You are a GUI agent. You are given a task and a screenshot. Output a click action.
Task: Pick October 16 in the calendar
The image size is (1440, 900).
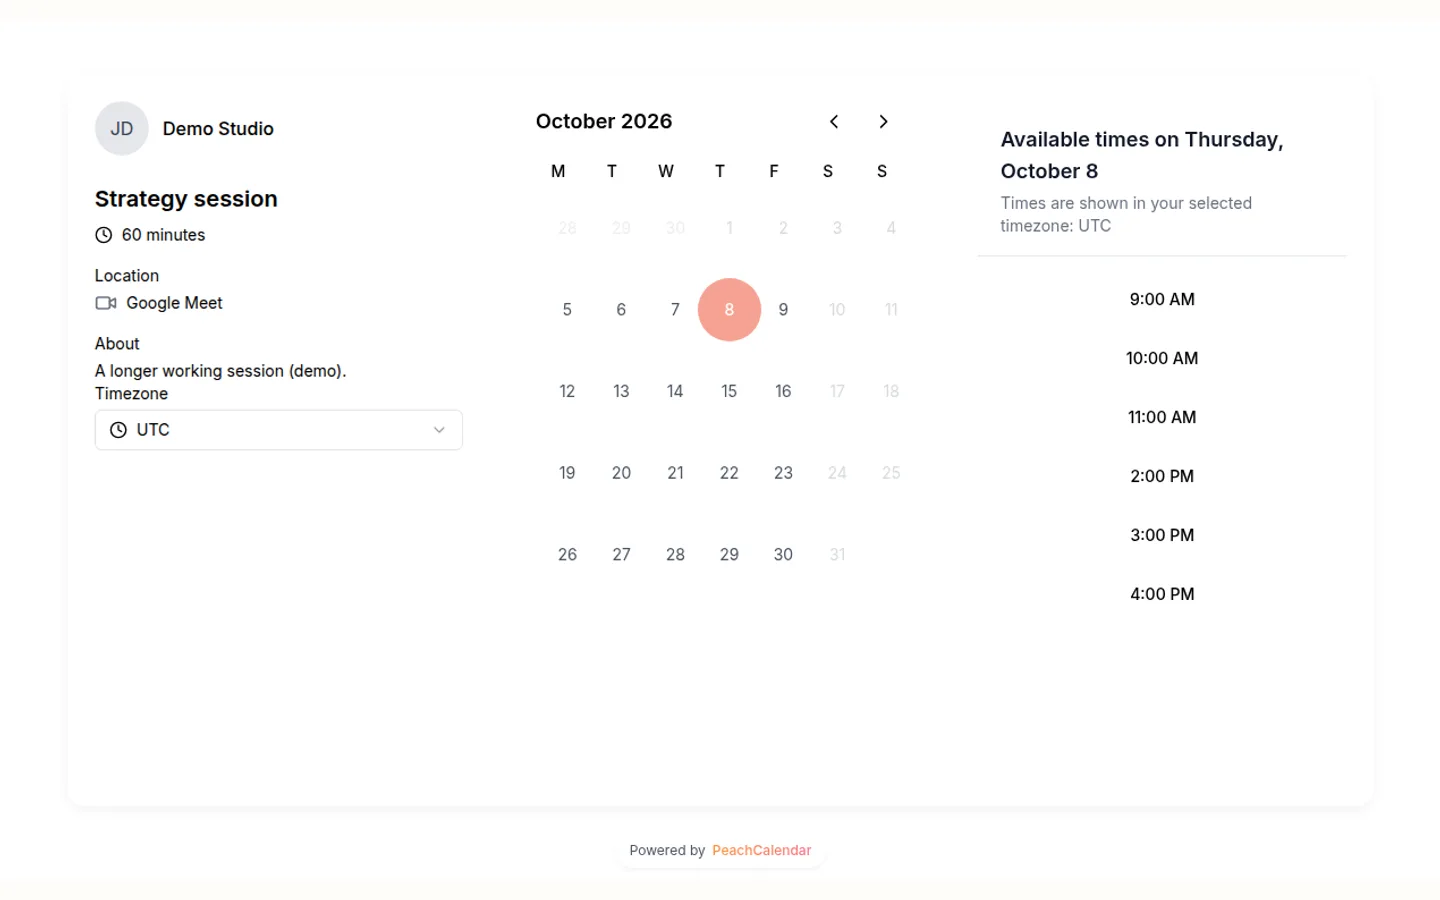[783, 391]
